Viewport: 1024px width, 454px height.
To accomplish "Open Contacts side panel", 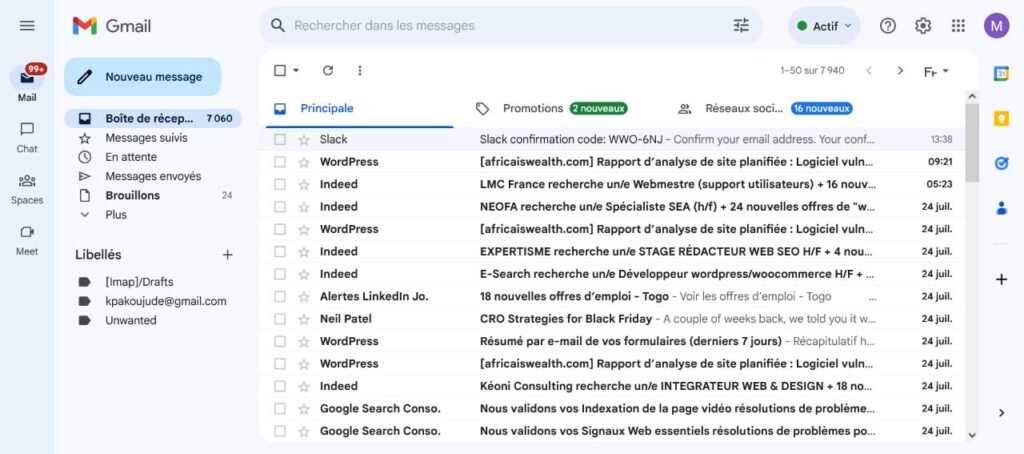I will point(1001,208).
